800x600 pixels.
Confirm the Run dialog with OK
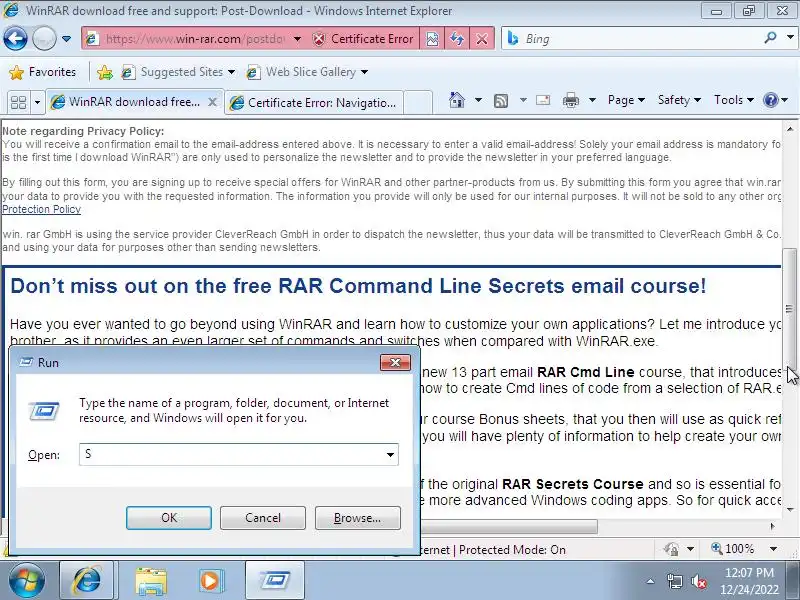[169, 518]
